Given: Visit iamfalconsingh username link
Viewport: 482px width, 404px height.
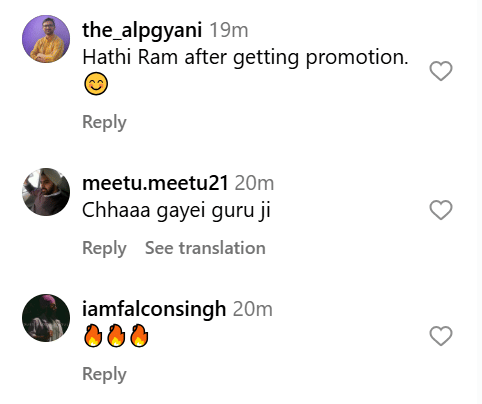Looking at the screenshot, I should [154, 309].
